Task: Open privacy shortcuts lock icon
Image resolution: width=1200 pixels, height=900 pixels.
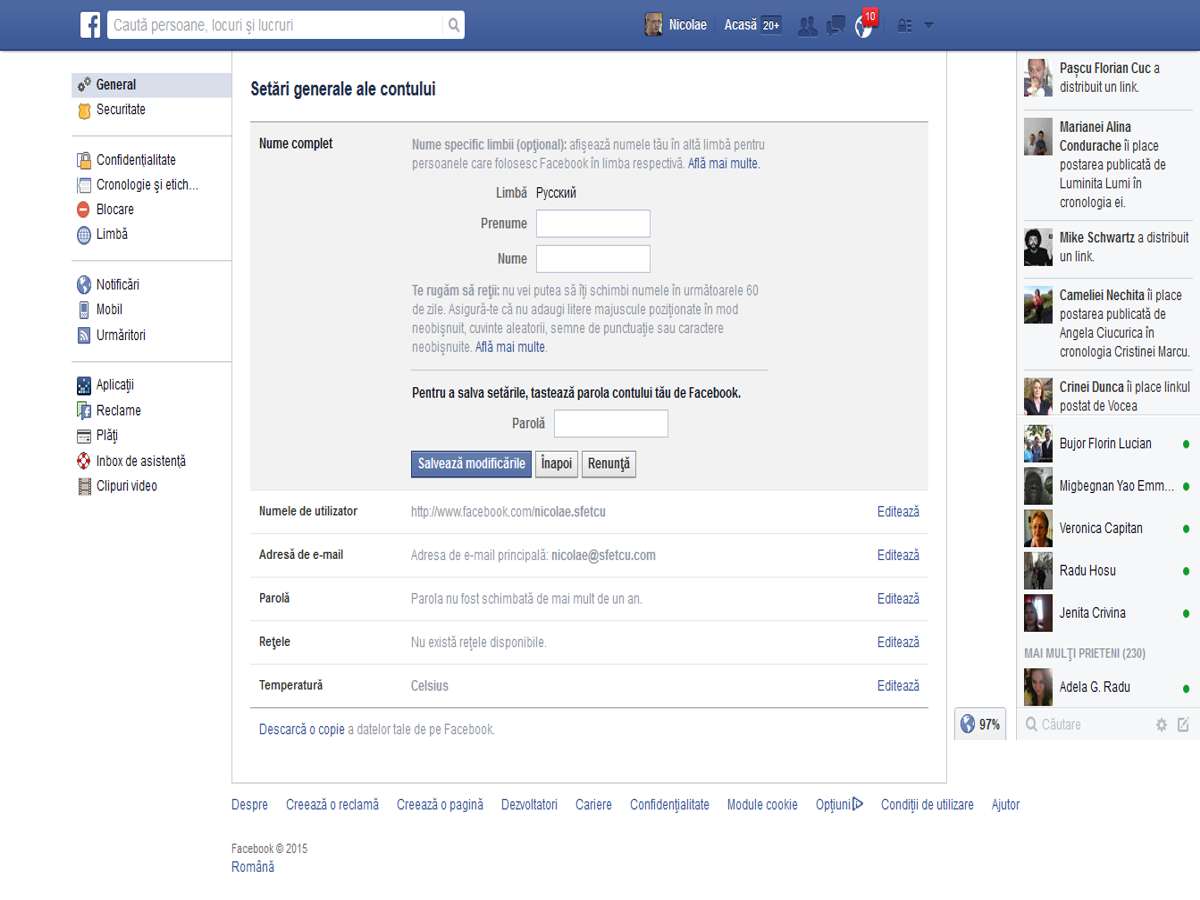Action: click(904, 26)
